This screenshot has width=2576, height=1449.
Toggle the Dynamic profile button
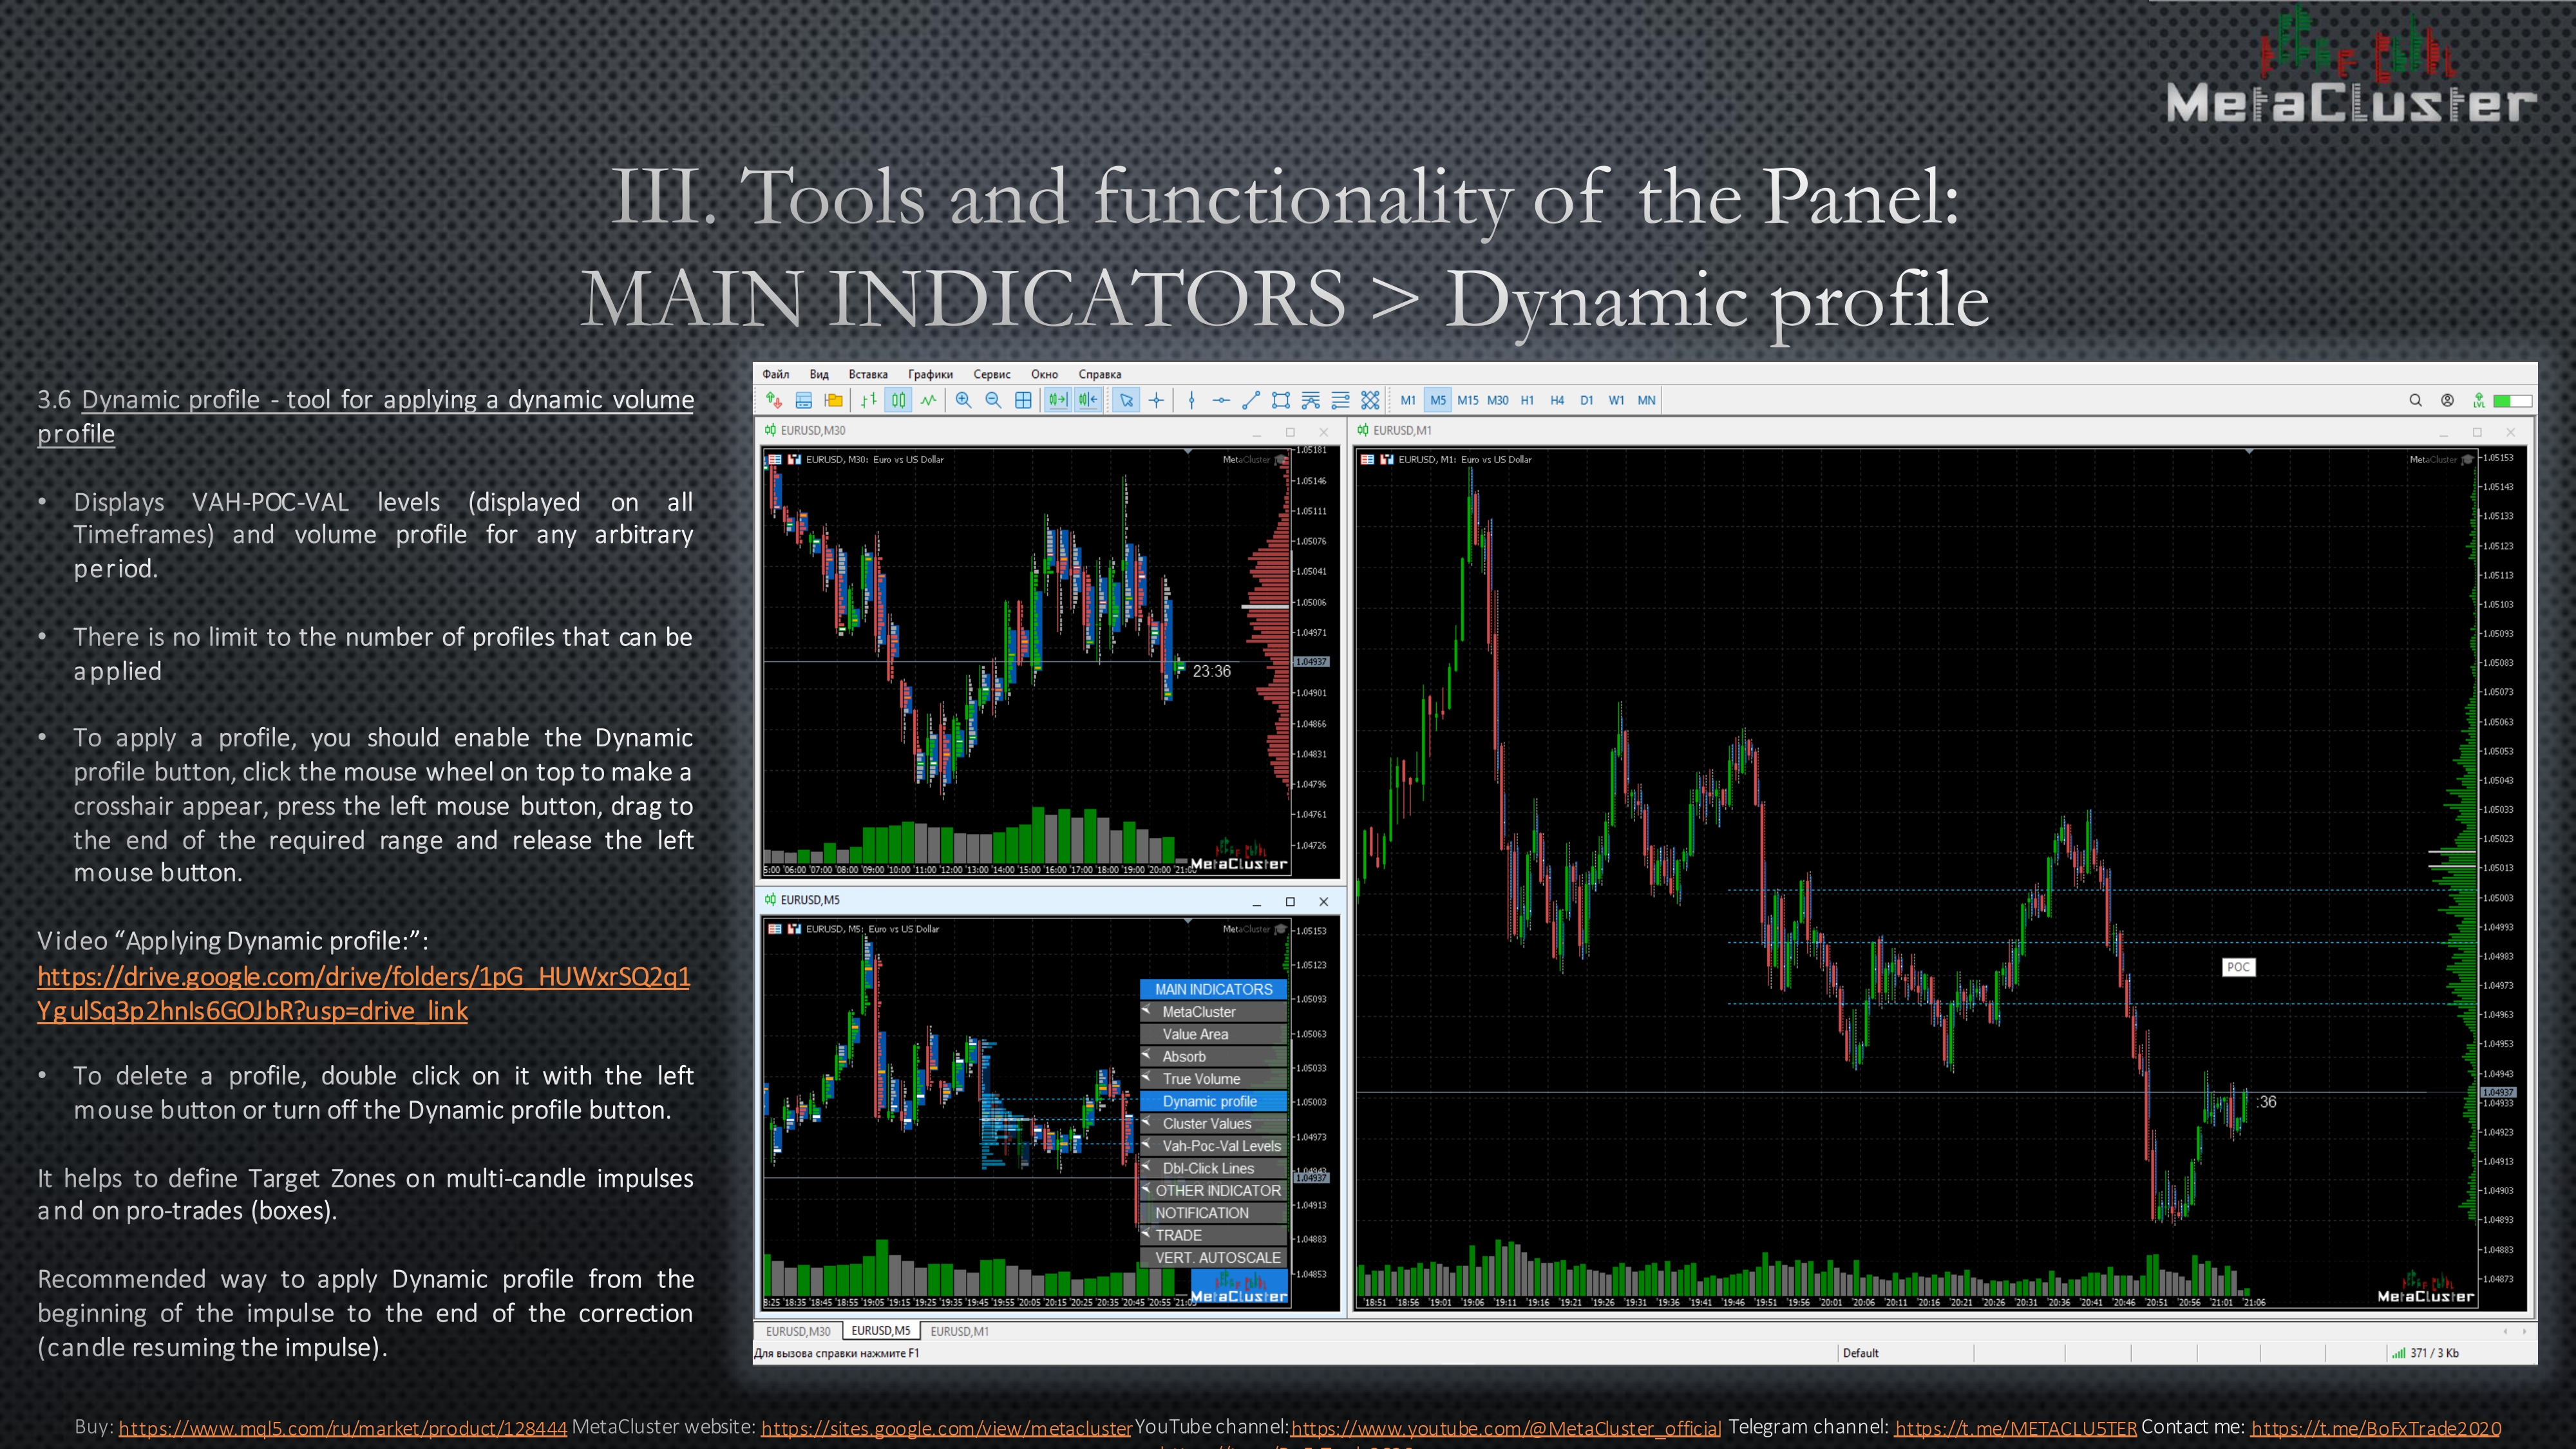click(x=1213, y=1101)
